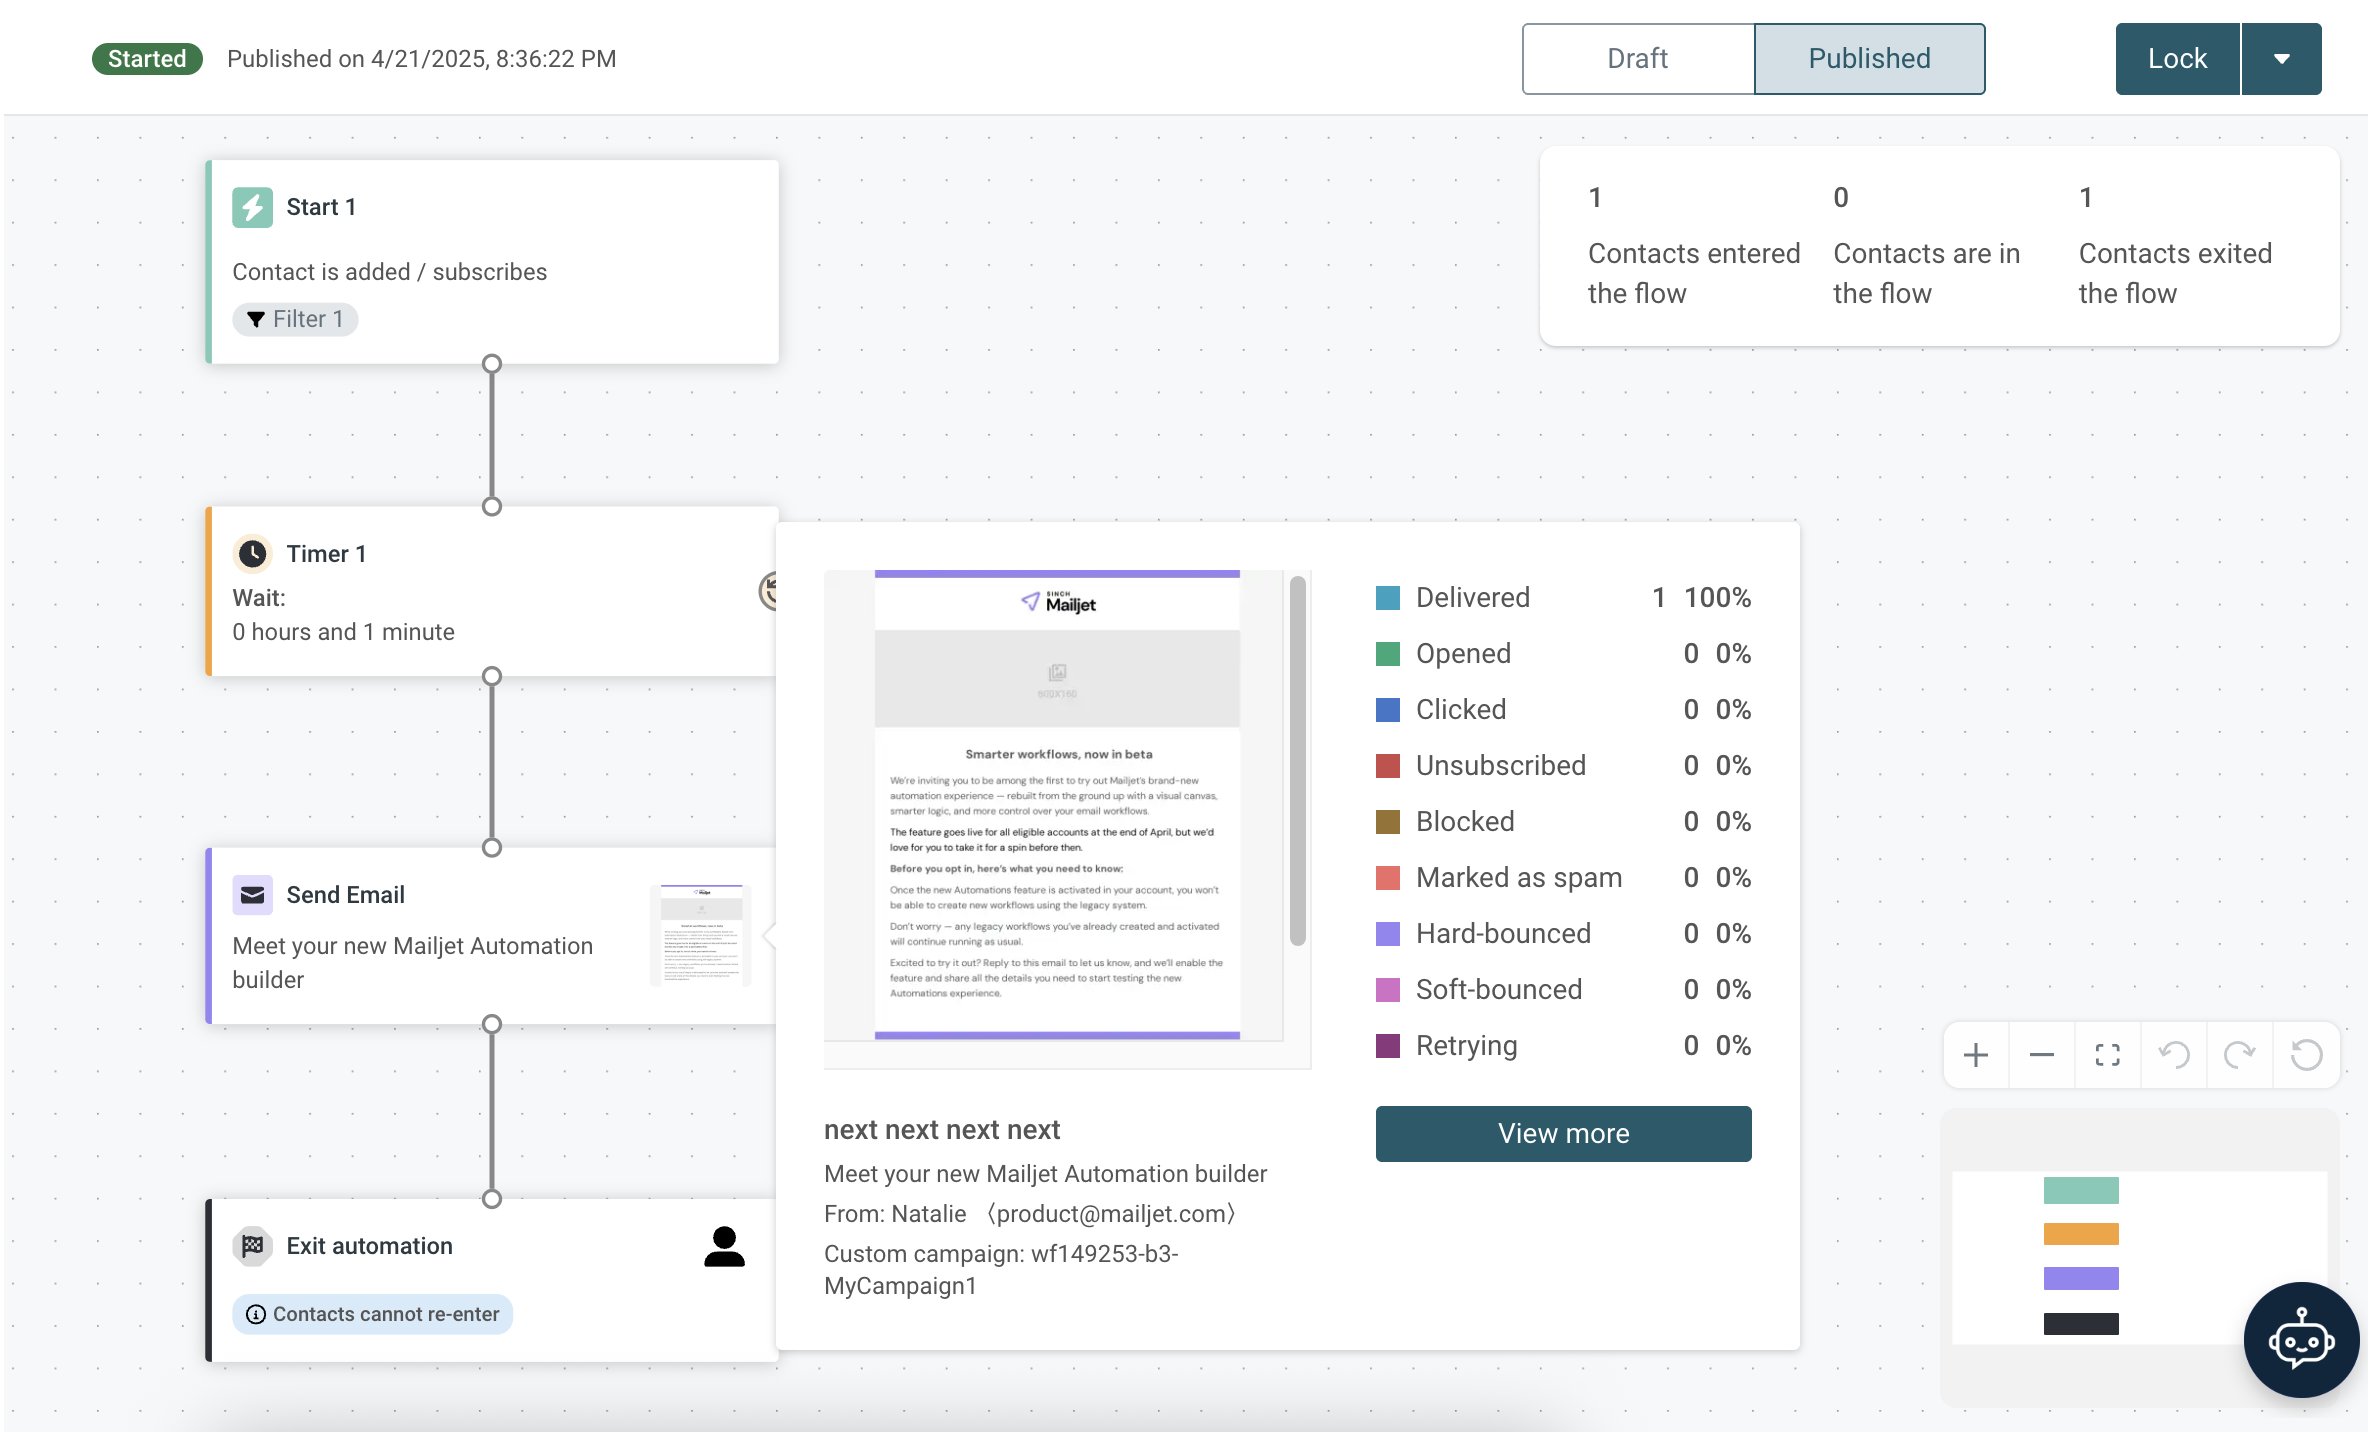Switch to the Published view
This screenshot has height=1436, width=2372.
(x=1869, y=59)
